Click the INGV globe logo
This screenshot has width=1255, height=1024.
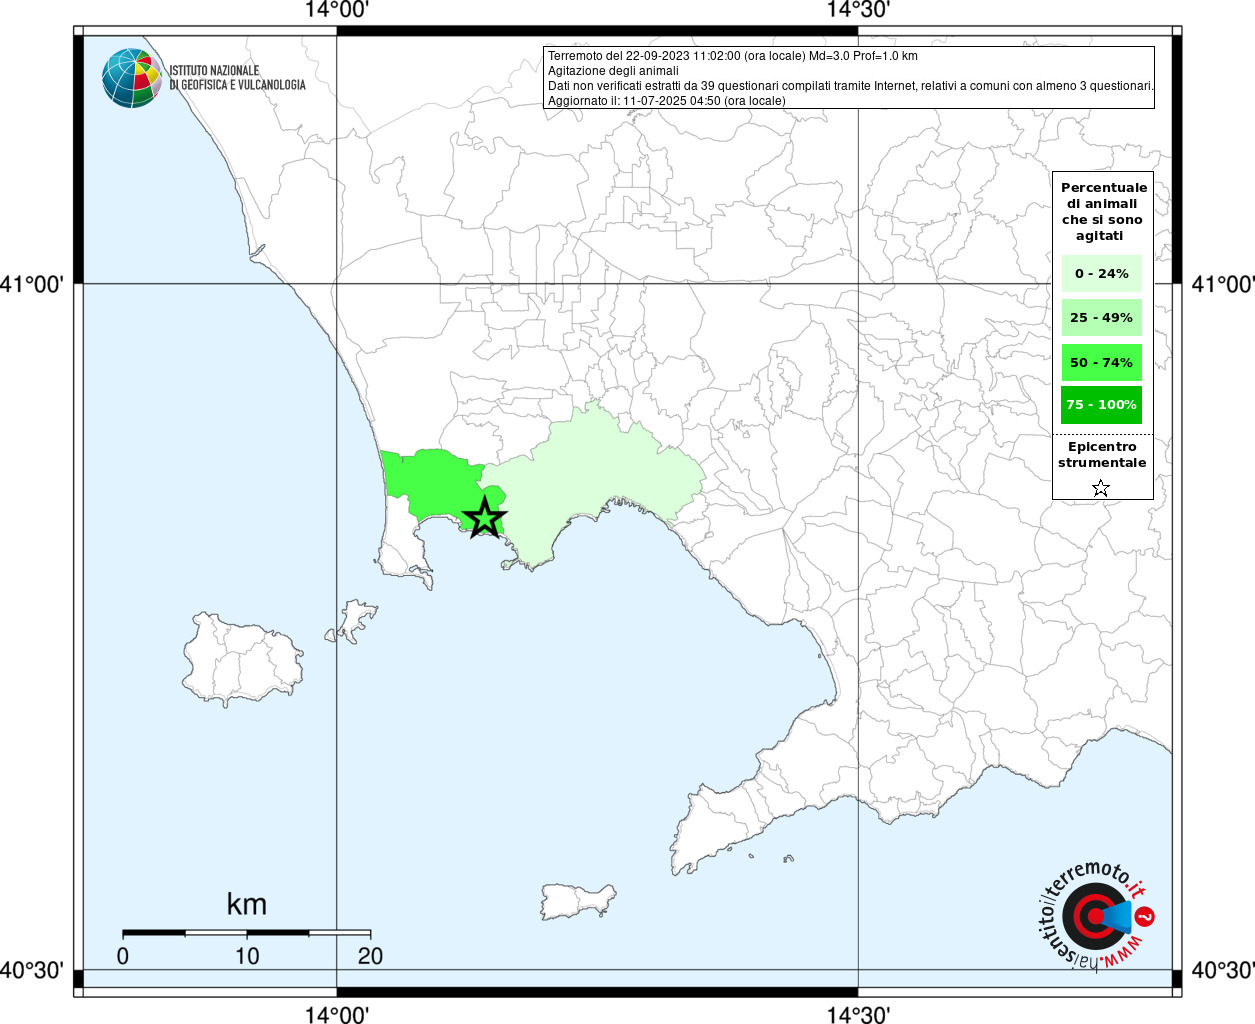[x=131, y=78]
